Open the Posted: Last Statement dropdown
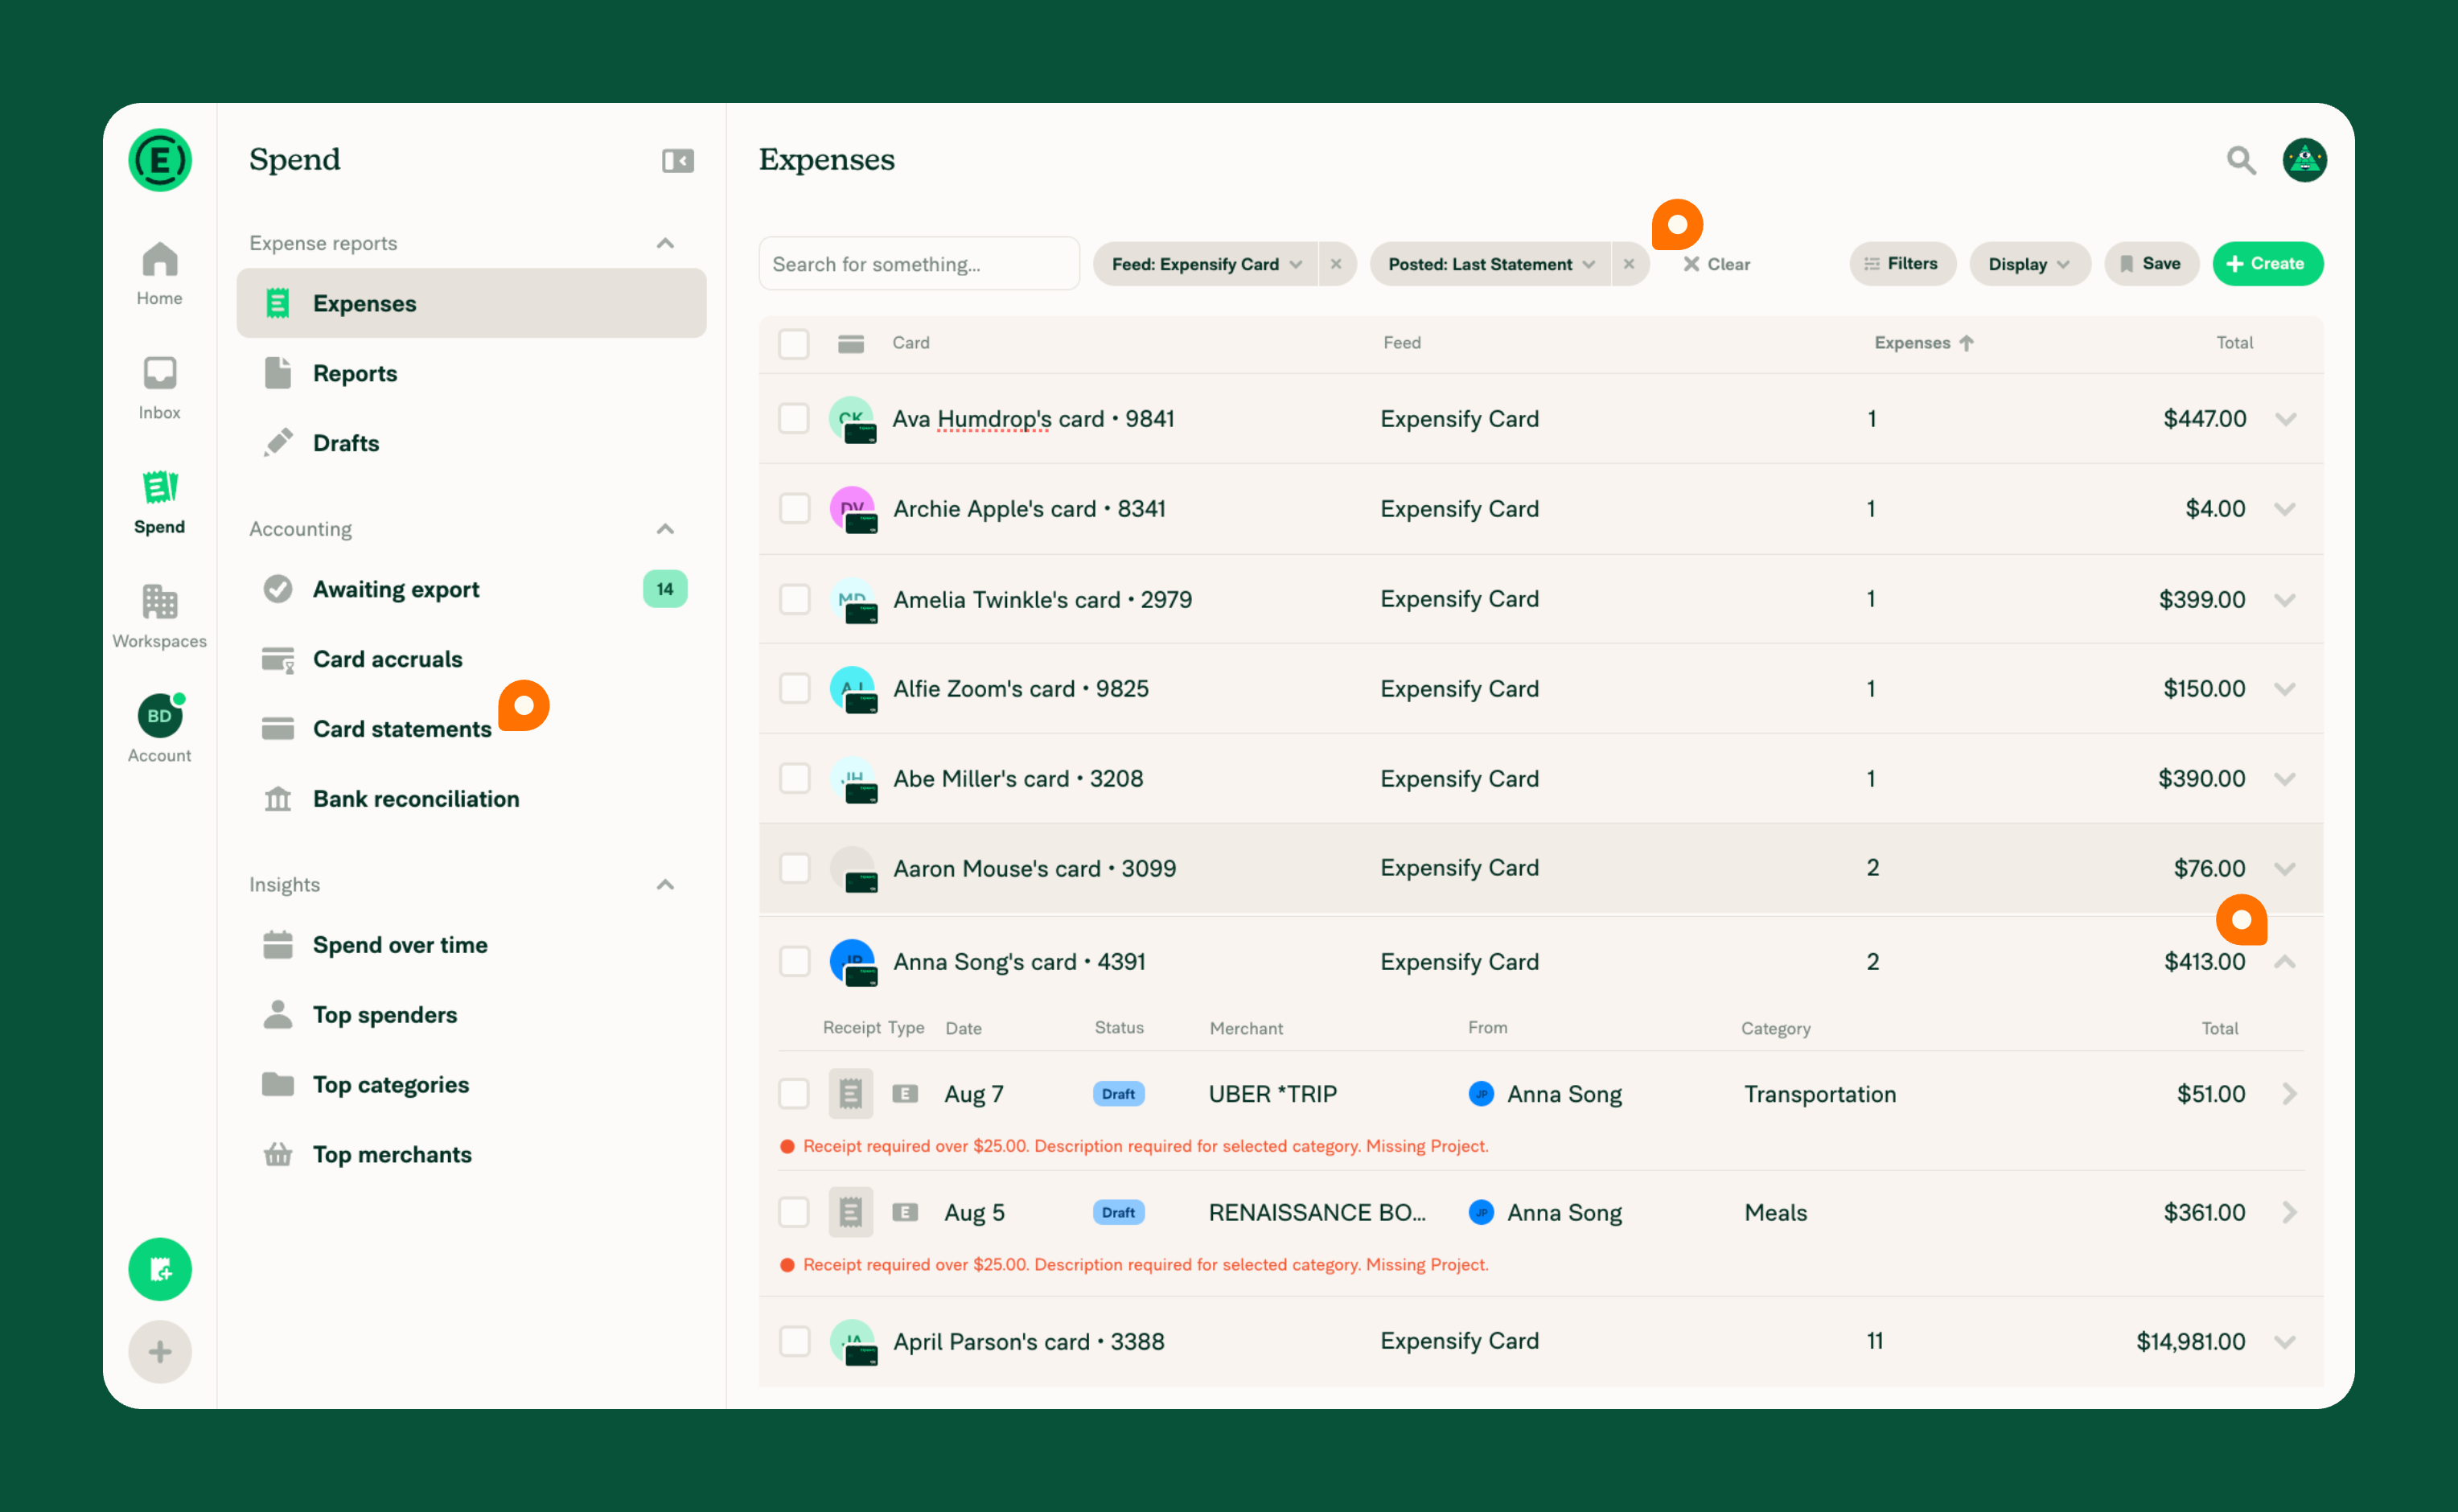Screen dimensions: 2458x1512 click(x=1490, y=264)
